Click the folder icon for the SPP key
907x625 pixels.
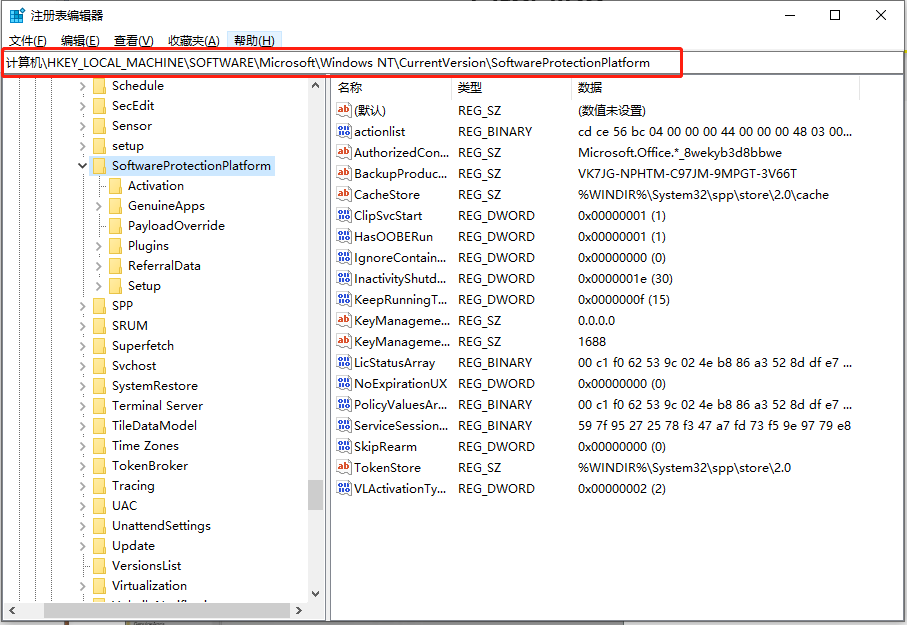tap(97, 305)
